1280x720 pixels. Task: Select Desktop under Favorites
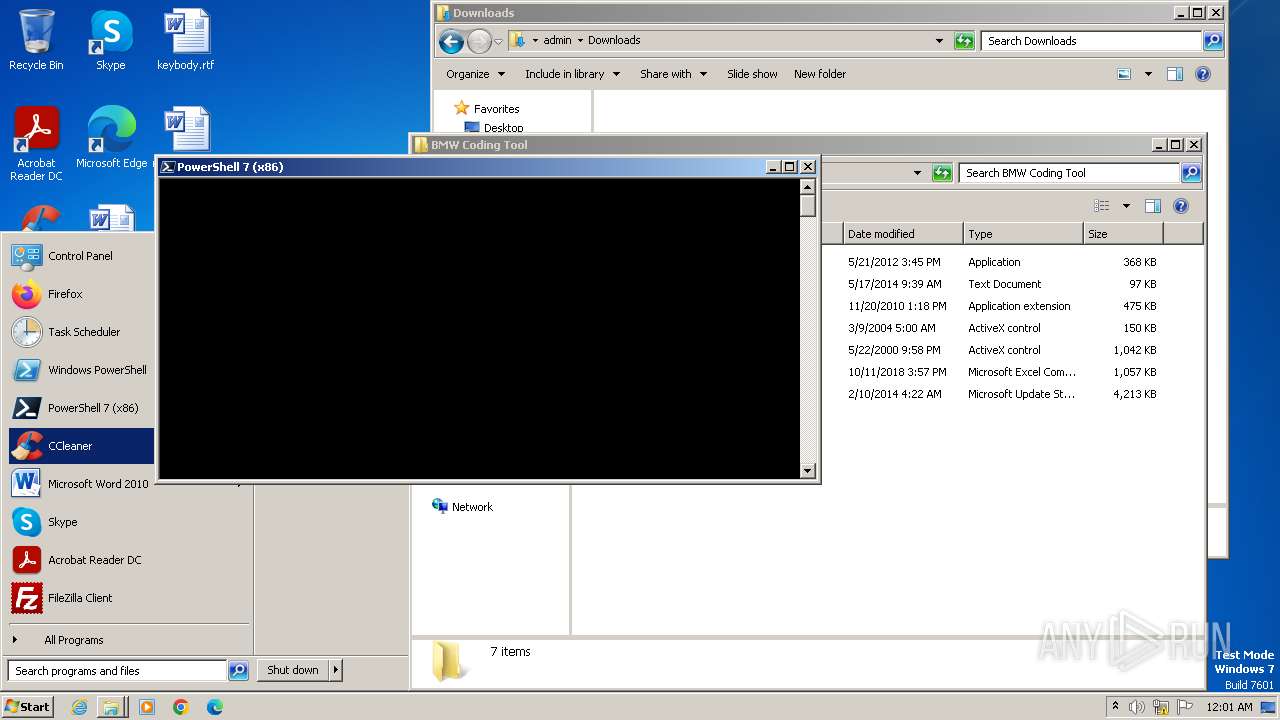click(x=503, y=128)
